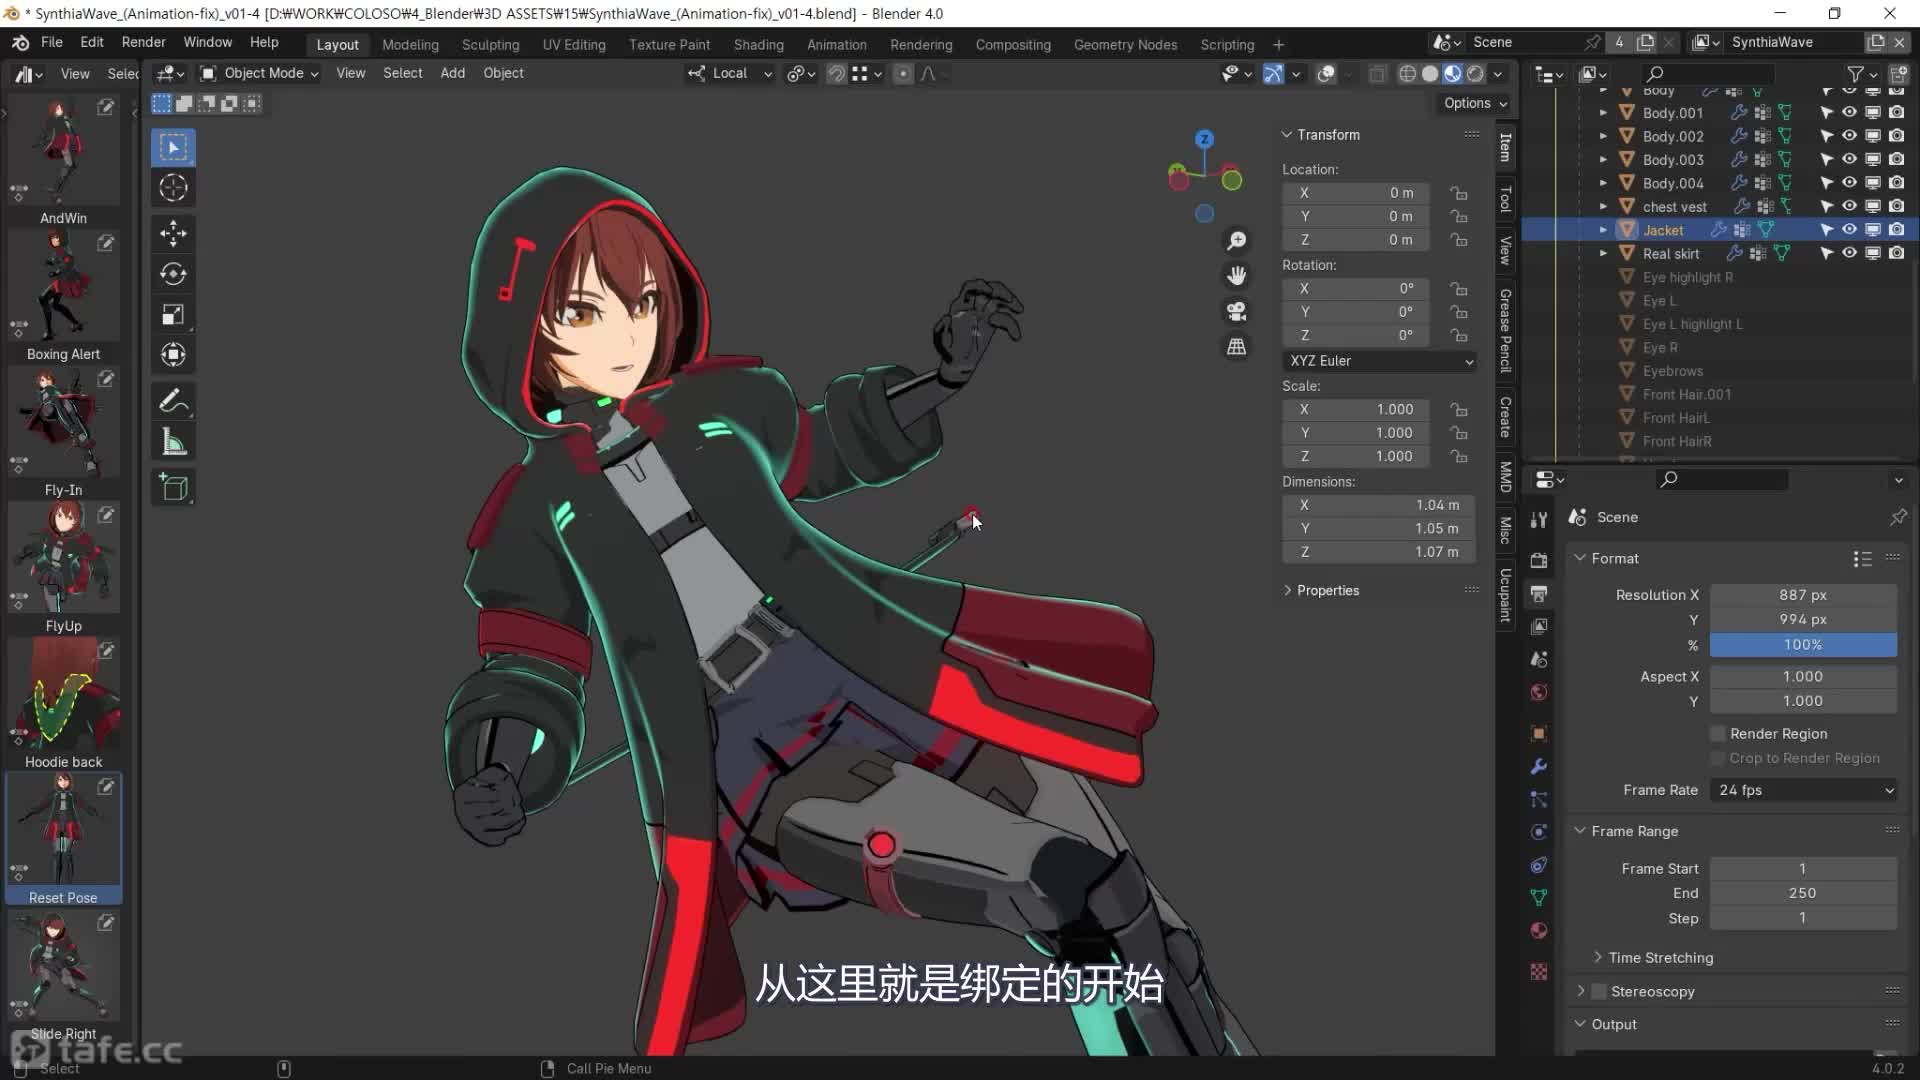Open the Frame Rate 24 fps dropdown
The height and width of the screenshot is (1080, 1920).
(x=1804, y=790)
